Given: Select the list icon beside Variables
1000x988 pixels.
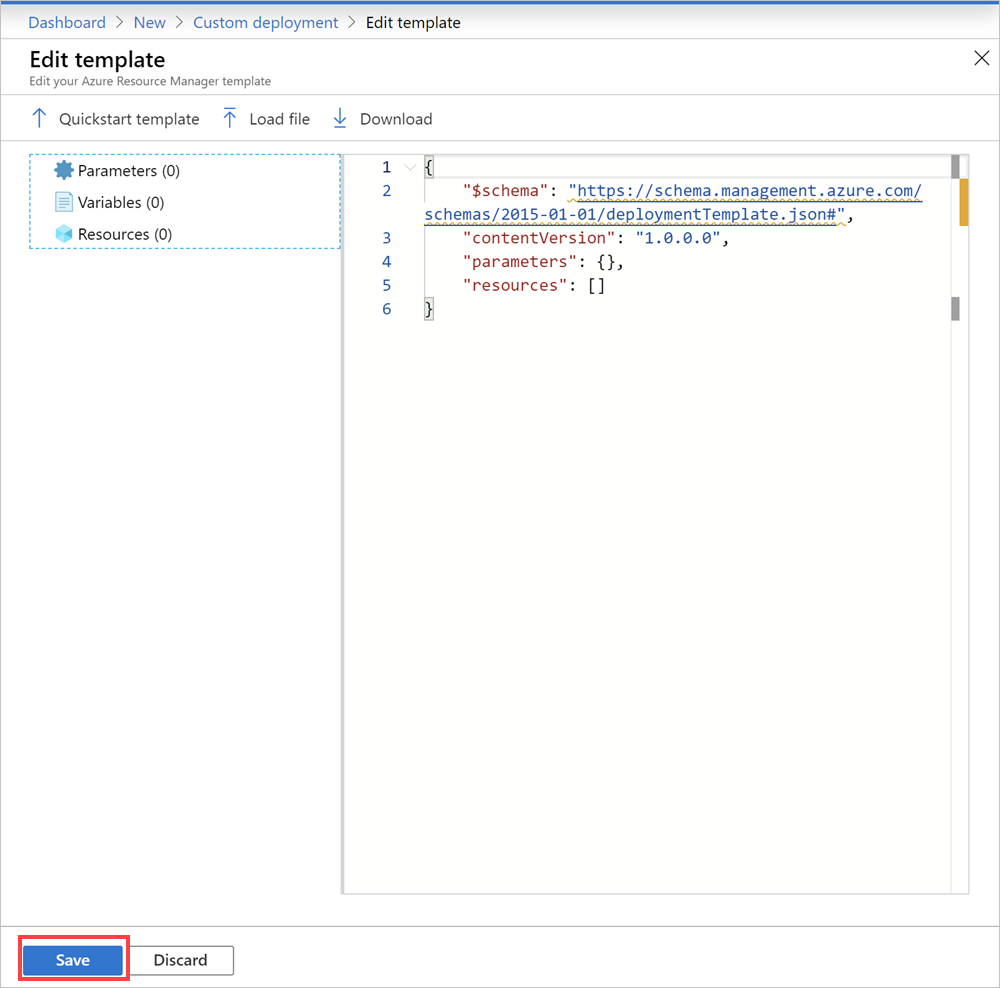Looking at the screenshot, I should (62, 202).
